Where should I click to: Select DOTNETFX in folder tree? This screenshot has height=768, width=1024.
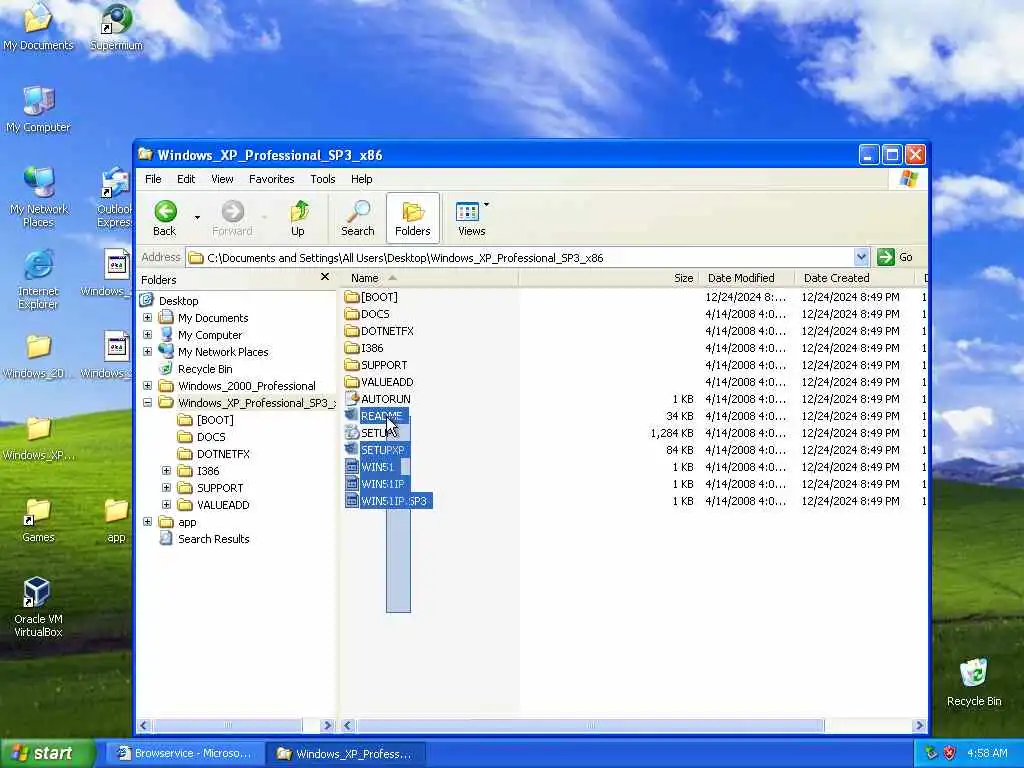point(223,454)
